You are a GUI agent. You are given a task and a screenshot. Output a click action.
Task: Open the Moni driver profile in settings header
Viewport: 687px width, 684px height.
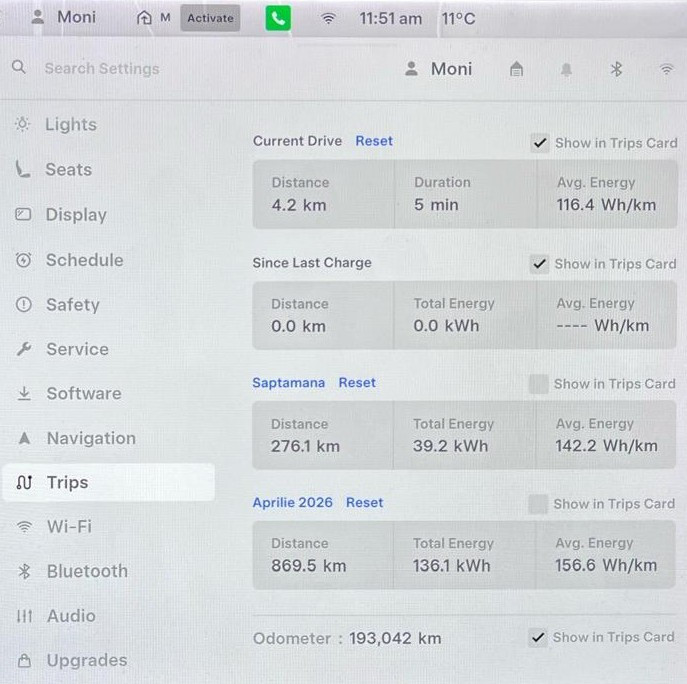[439, 69]
